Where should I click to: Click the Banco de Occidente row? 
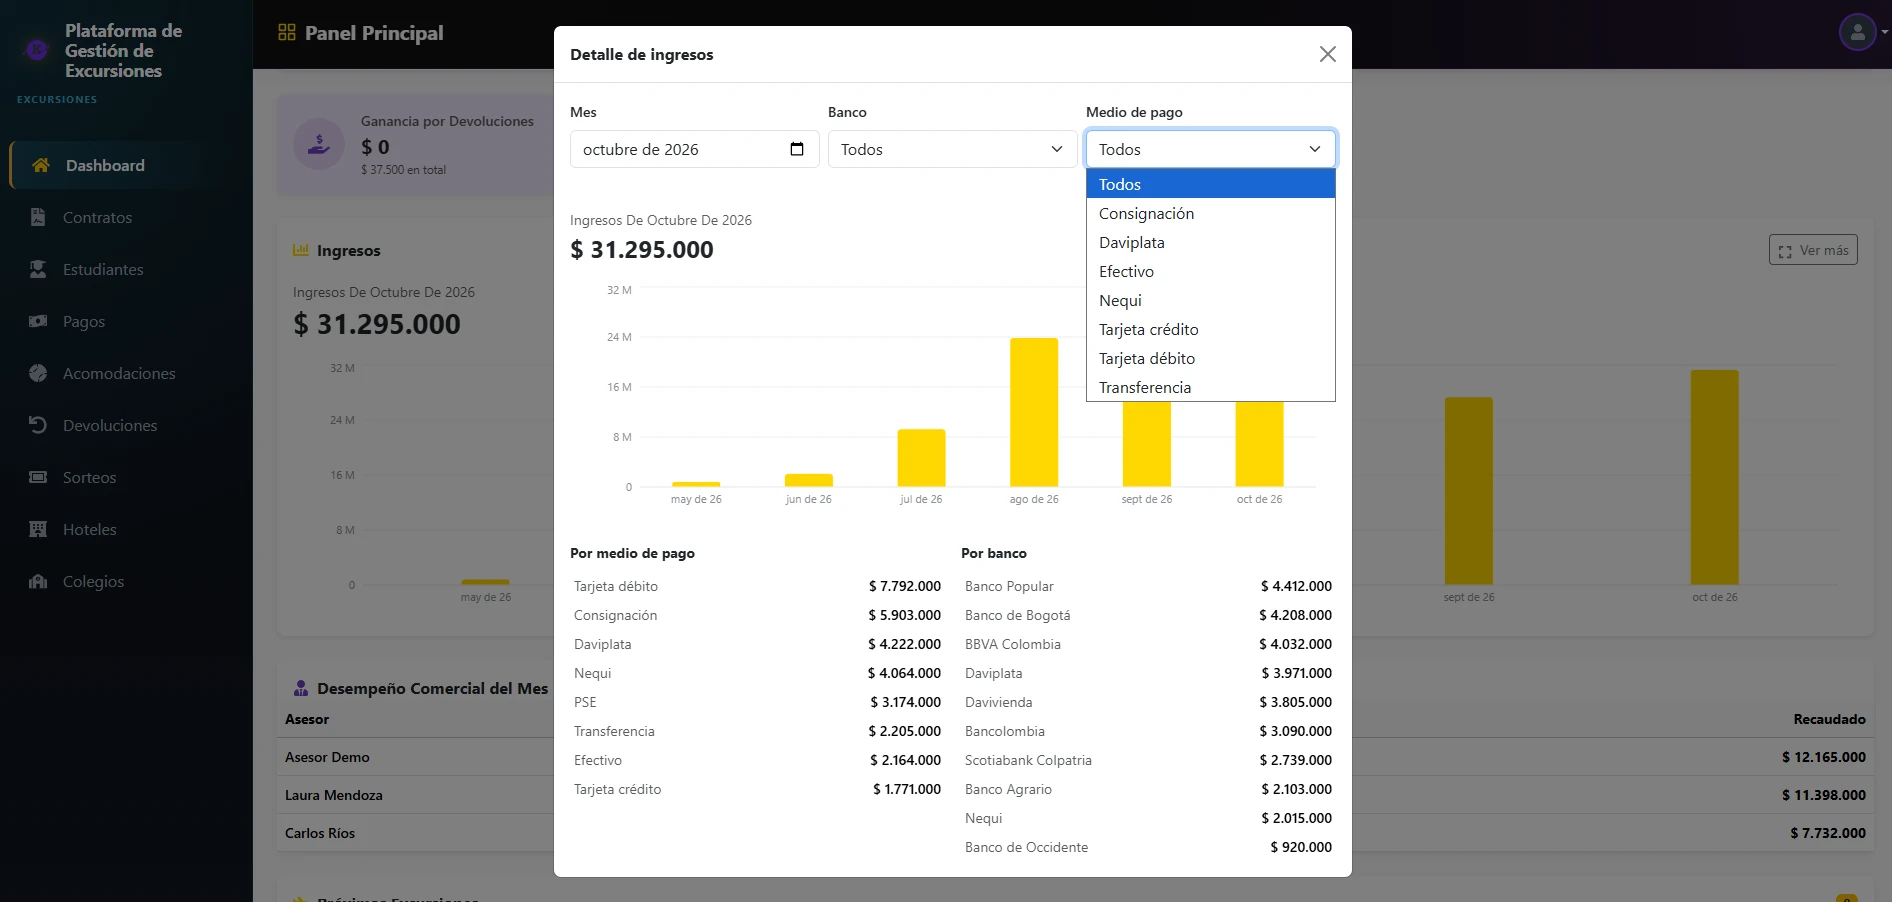[x=1148, y=847]
